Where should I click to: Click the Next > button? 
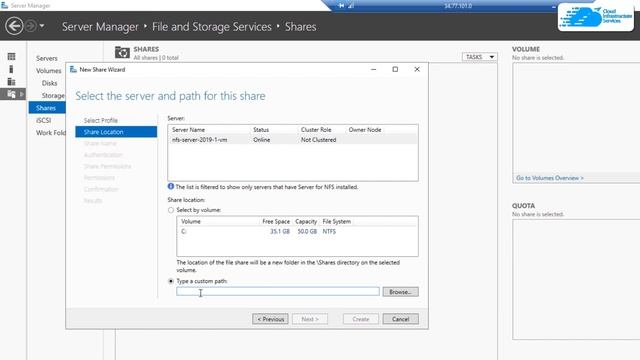(x=310, y=319)
